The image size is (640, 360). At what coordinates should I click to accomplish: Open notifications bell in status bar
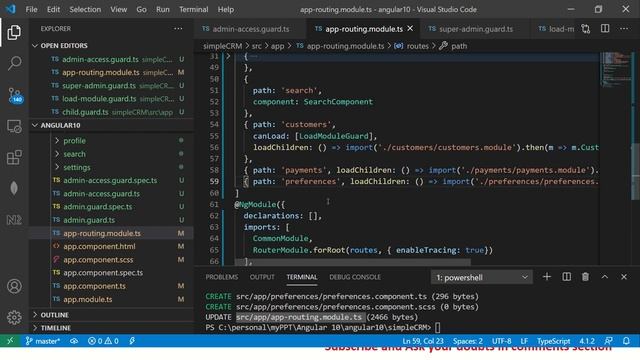point(626,341)
